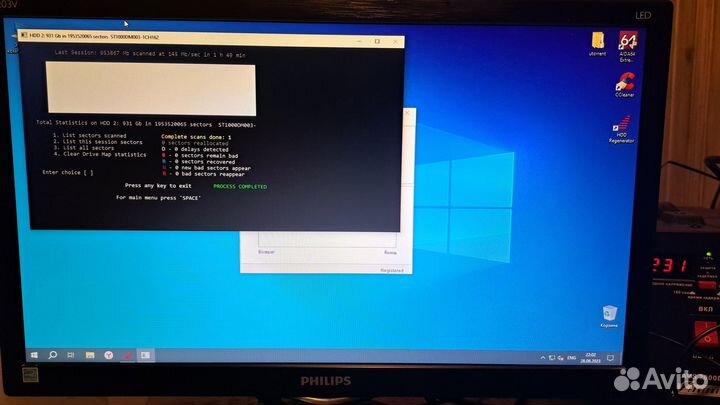Image resolution: width=720 pixels, height=405 pixels.
Task: Close the background dialog window
Action: click(x=408, y=112)
